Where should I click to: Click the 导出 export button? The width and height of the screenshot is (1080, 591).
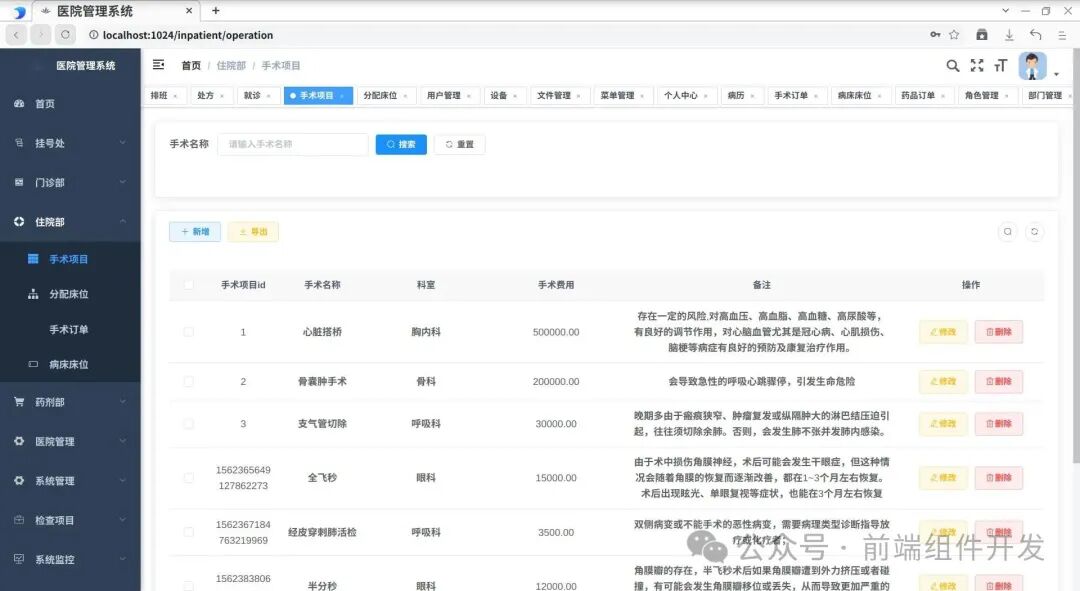[253, 231]
